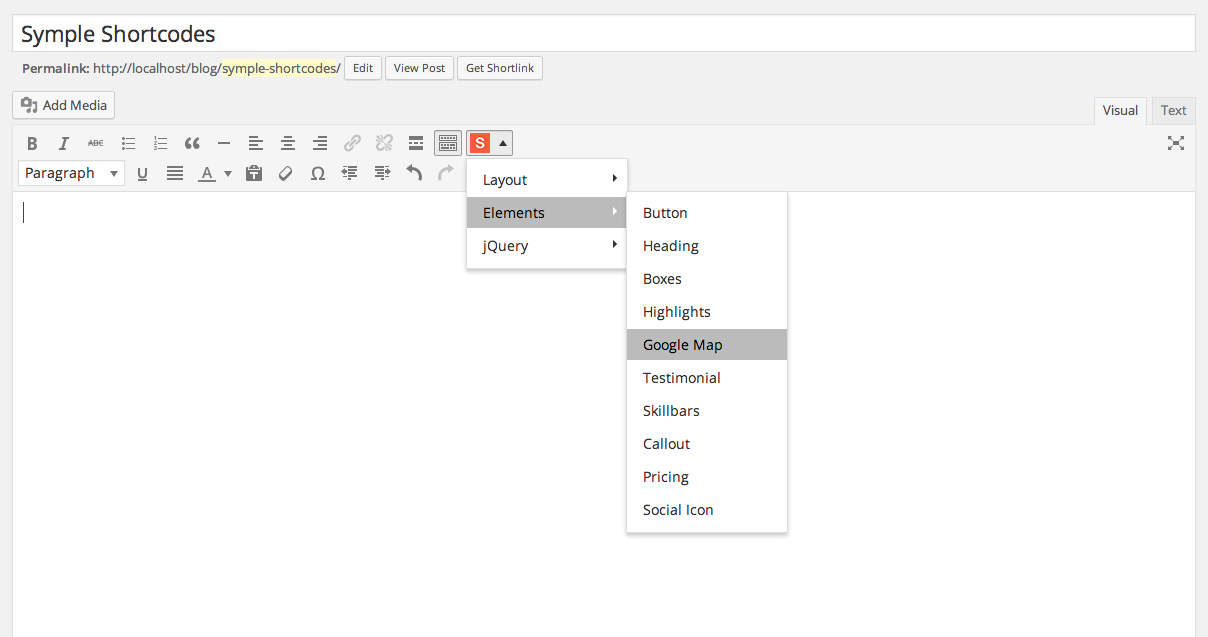Enter distraction-free fullscreen mode
Image resolution: width=1208 pixels, height=637 pixels.
click(x=1176, y=143)
